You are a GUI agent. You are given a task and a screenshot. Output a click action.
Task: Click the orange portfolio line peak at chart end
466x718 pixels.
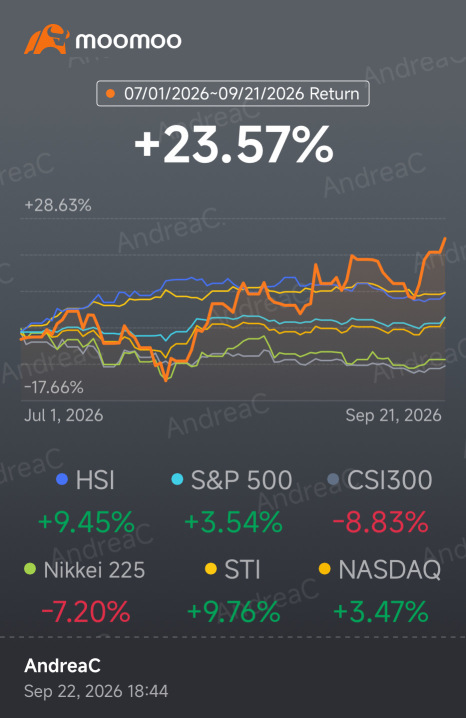pyautogui.click(x=444, y=239)
